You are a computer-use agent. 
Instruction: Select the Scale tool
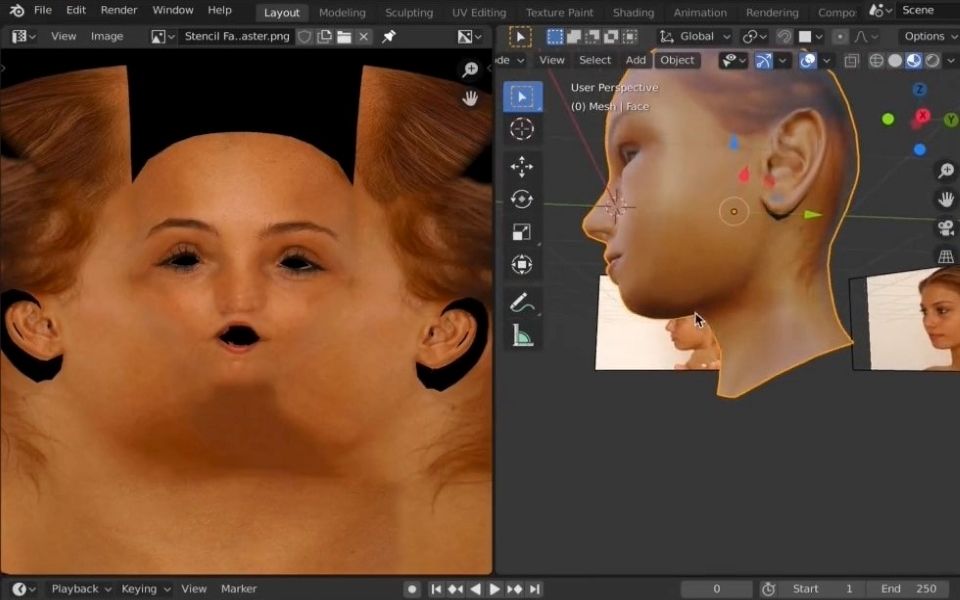tap(521, 232)
